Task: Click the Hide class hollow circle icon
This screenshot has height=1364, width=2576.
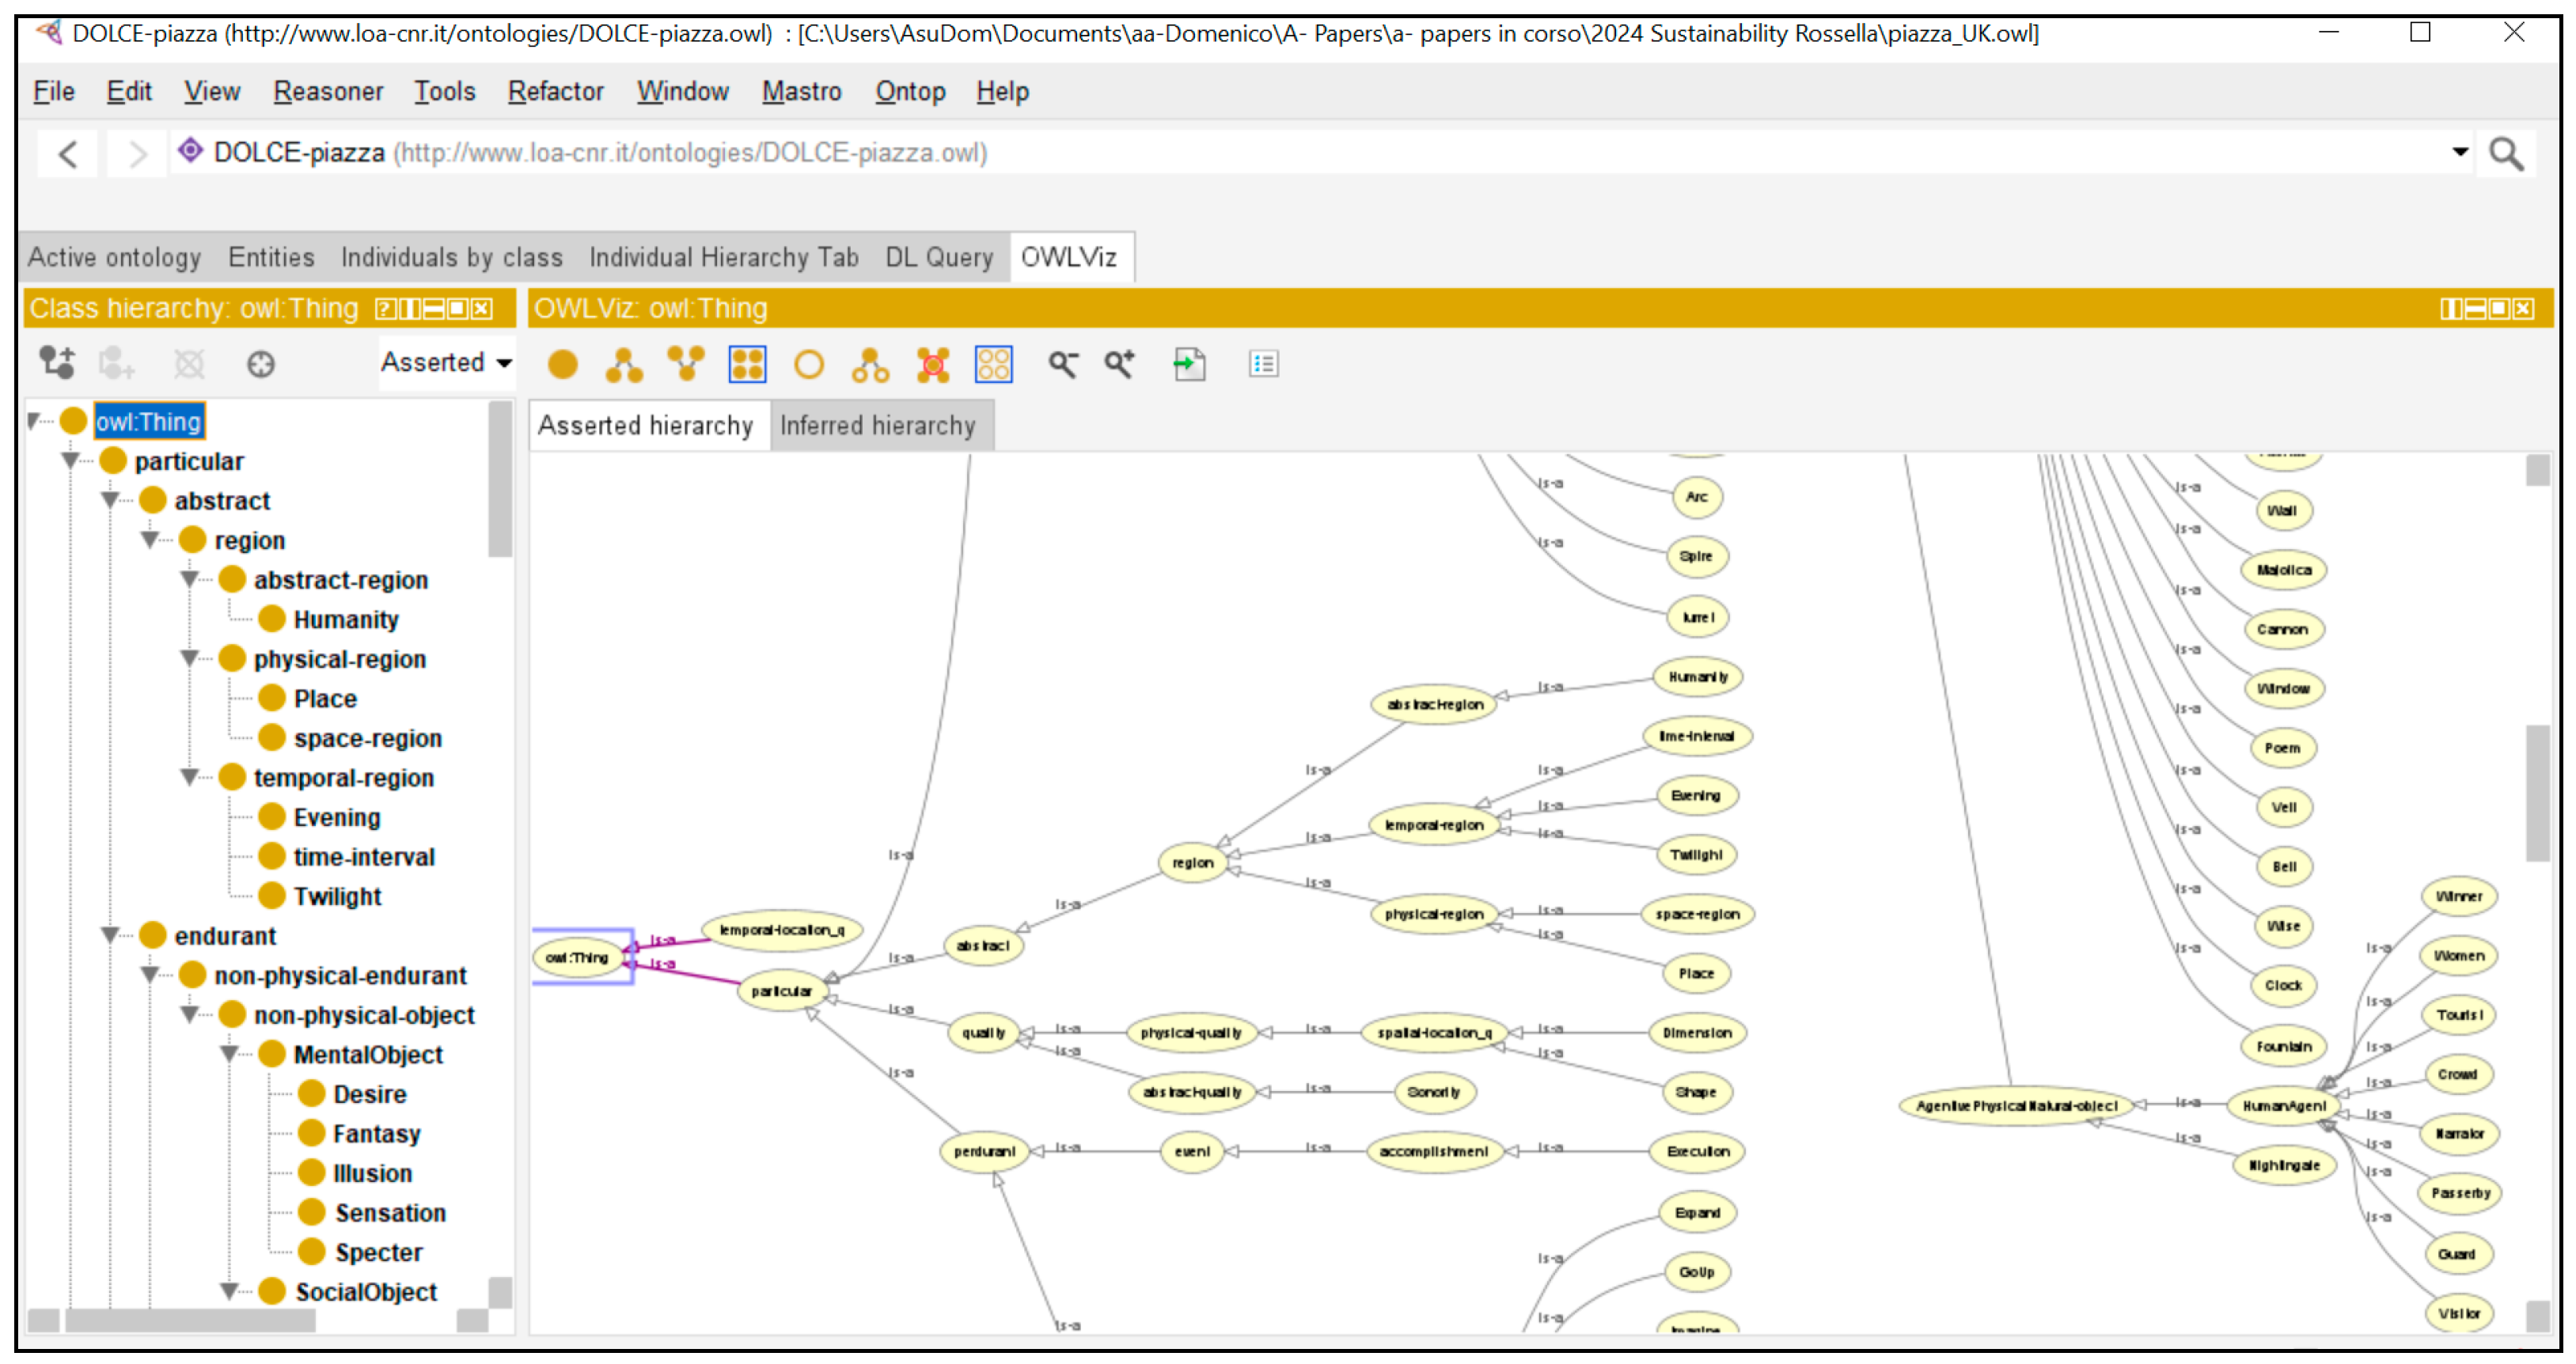Action: pyautogui.click(x=809, y=364)
